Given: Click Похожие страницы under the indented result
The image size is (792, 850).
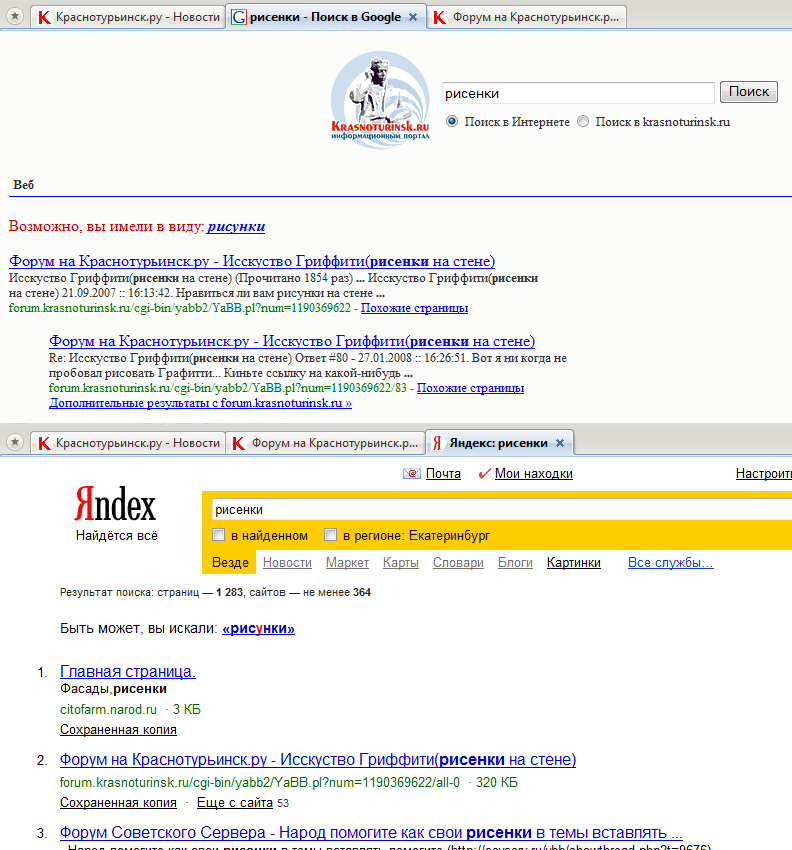Looking at the screenshot, I should [x=470, y=388].
